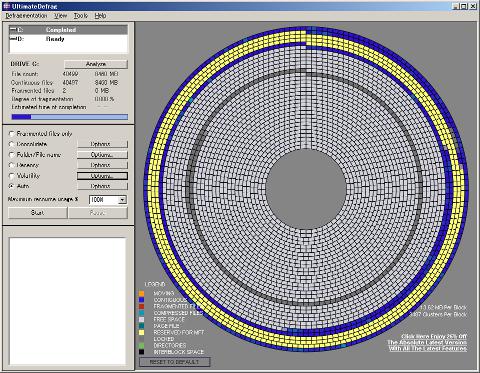
Task: Click the orange Moving legend swatch
Action: pyautogui.click(x=142, y=294)
